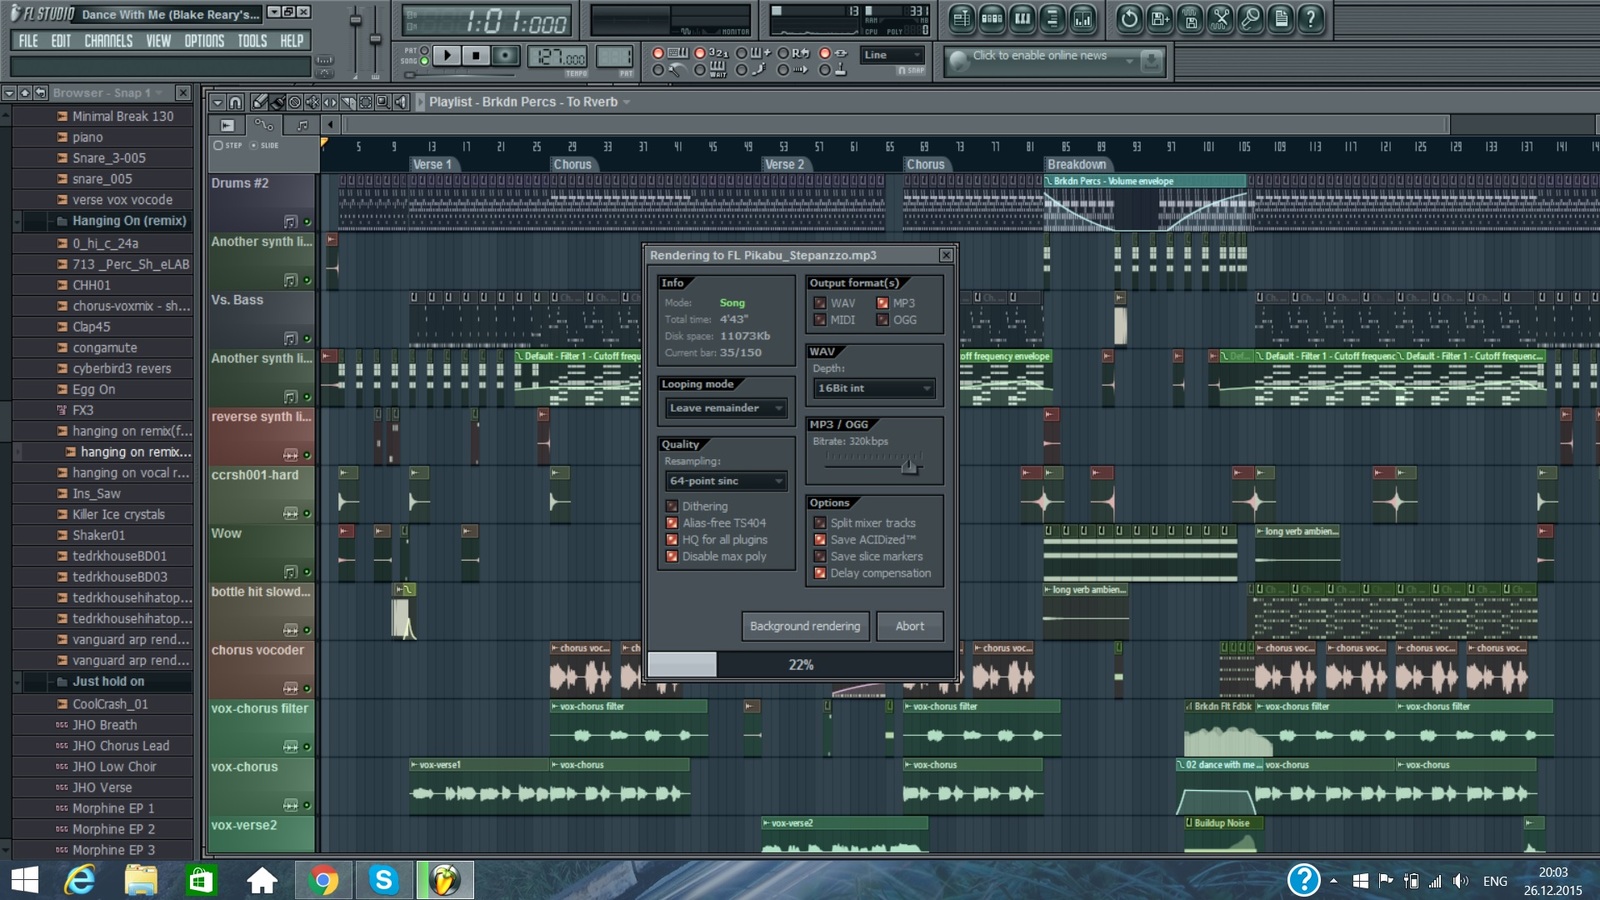Choose the Select tool in Playlist
The width and height of the screenshot is (1600, 900).
point(364,102)
